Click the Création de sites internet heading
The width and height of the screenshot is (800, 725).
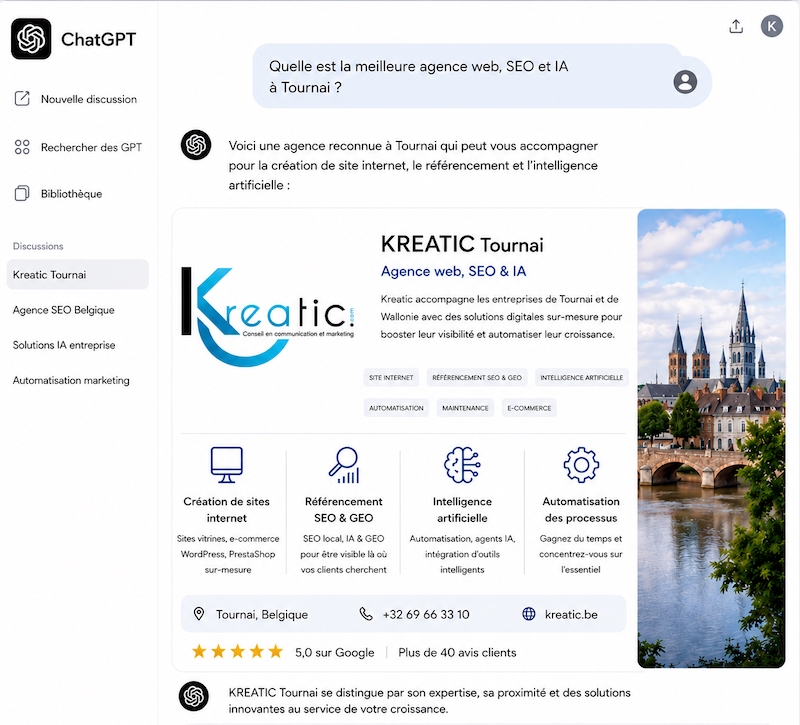click(227, 509)
